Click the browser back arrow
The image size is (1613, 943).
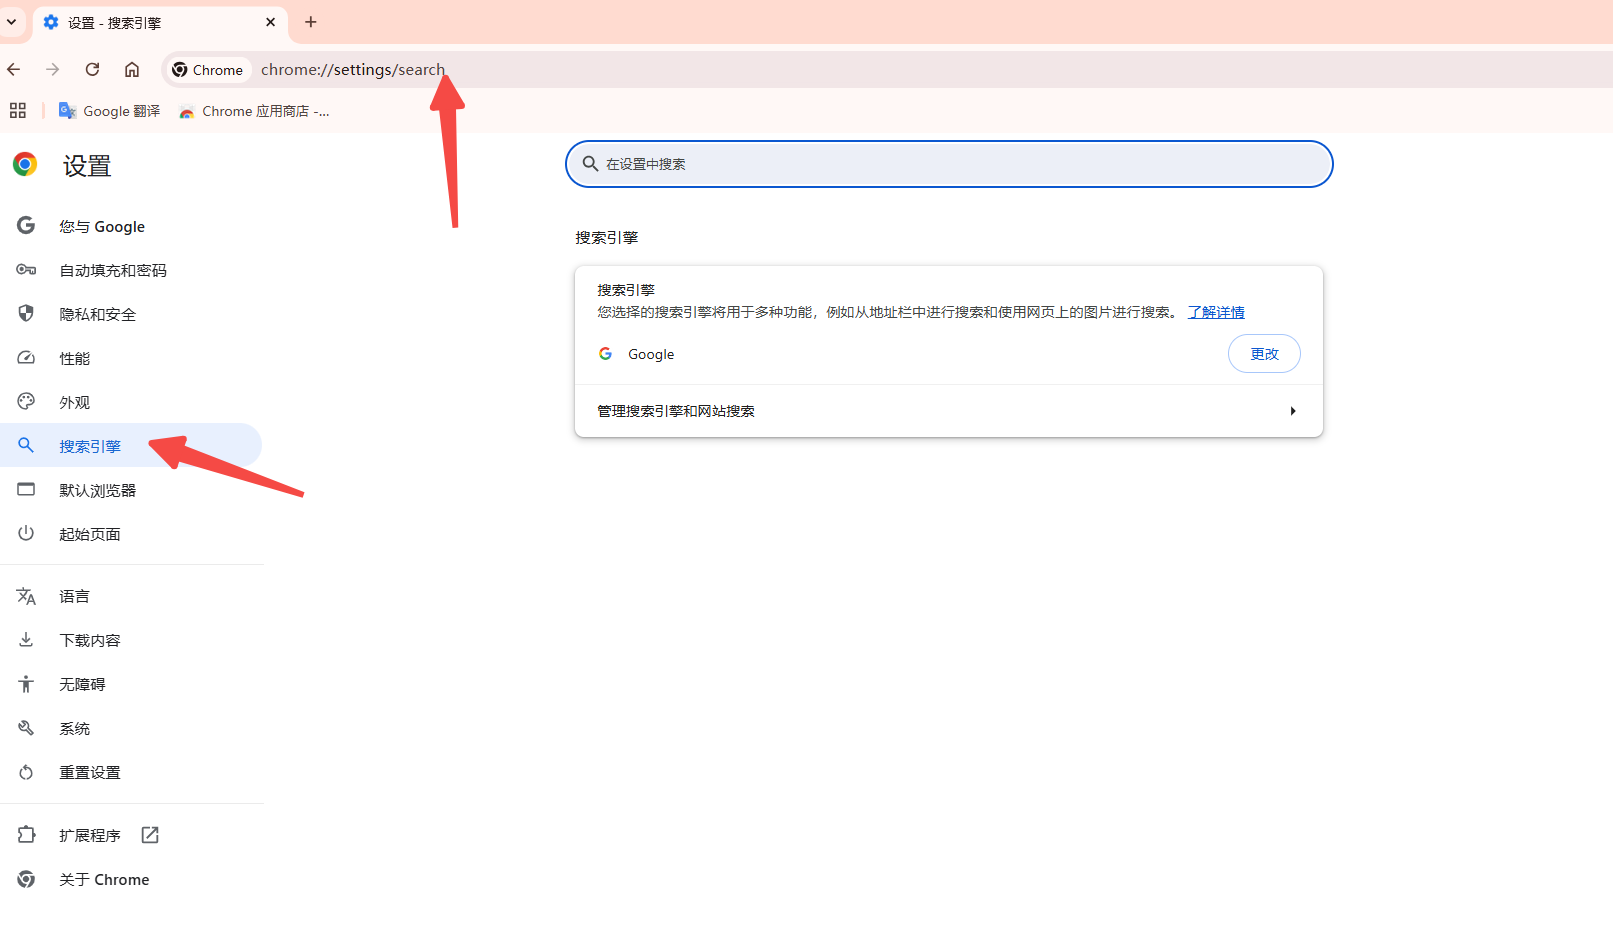coord(14,69)
